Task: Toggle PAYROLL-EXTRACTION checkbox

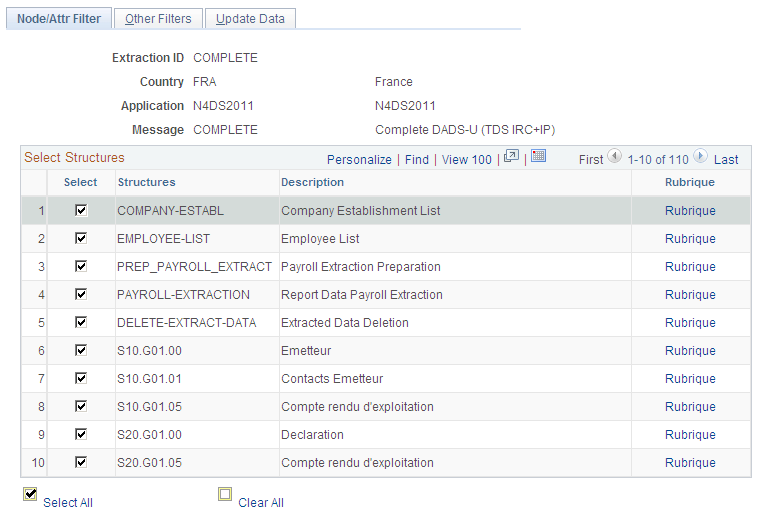Action: [81, 294]
